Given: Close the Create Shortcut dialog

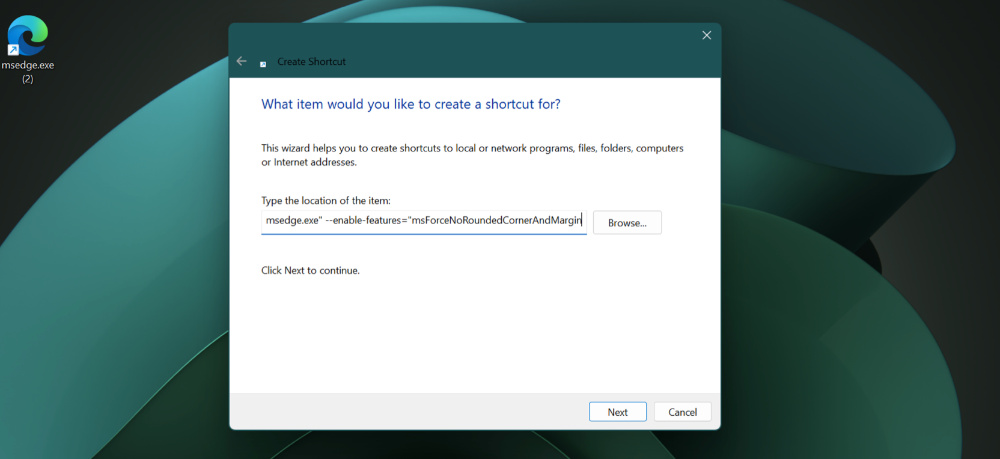Looking at the screenshot, I should (x=706, y=36).
